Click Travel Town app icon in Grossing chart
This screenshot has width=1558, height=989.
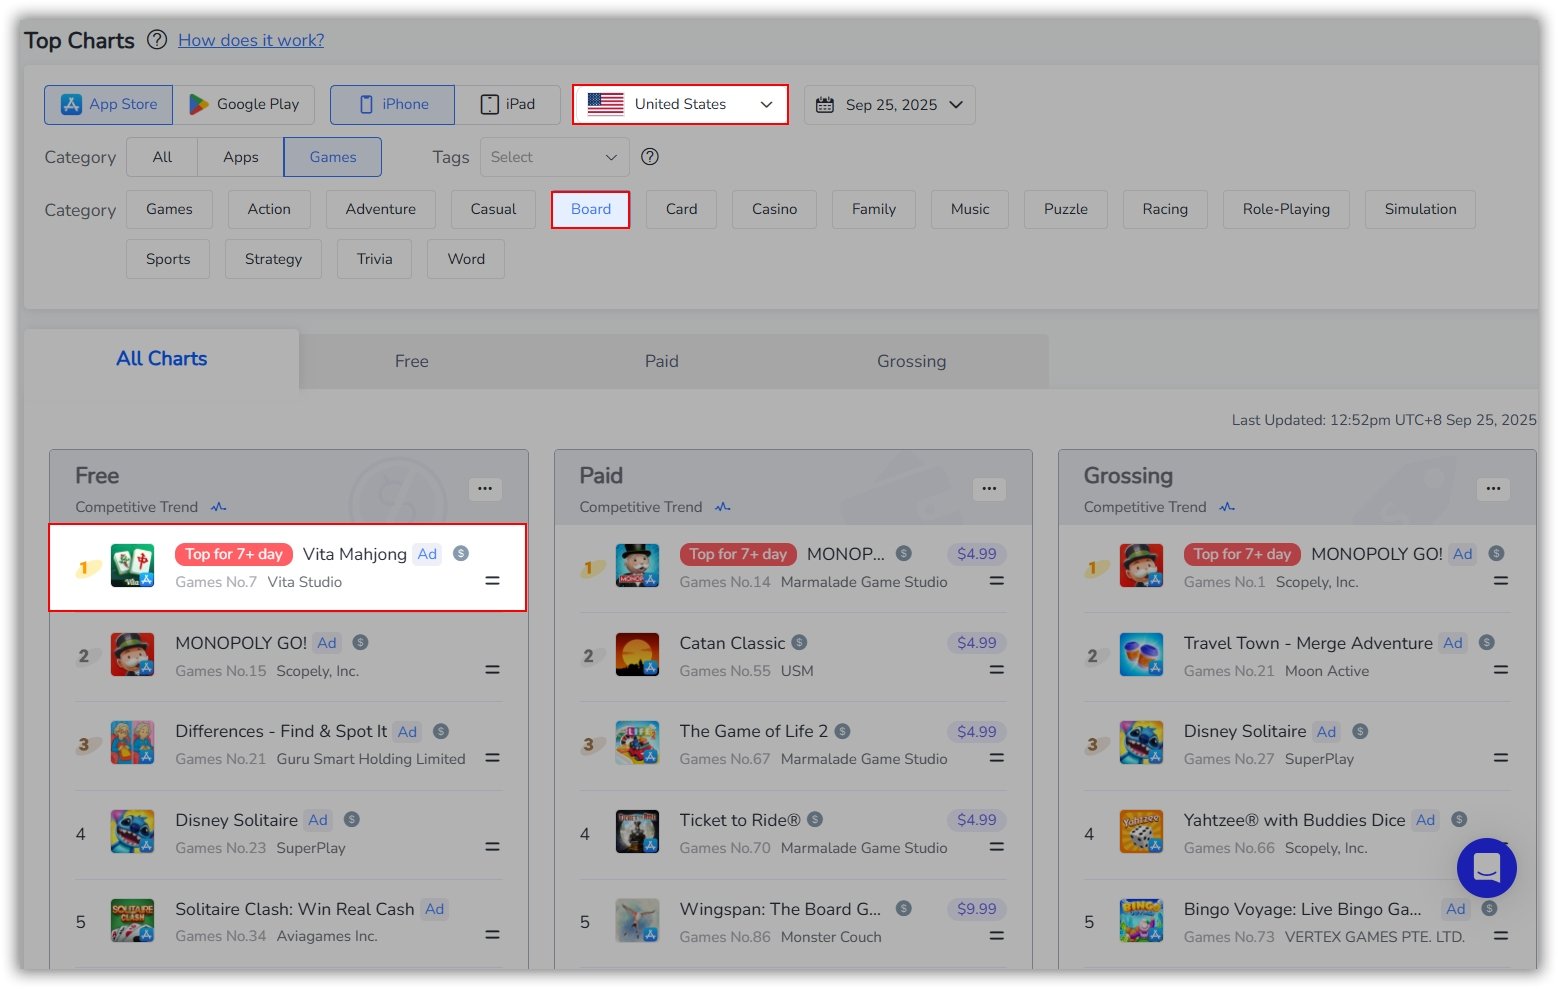[1141, 655]
